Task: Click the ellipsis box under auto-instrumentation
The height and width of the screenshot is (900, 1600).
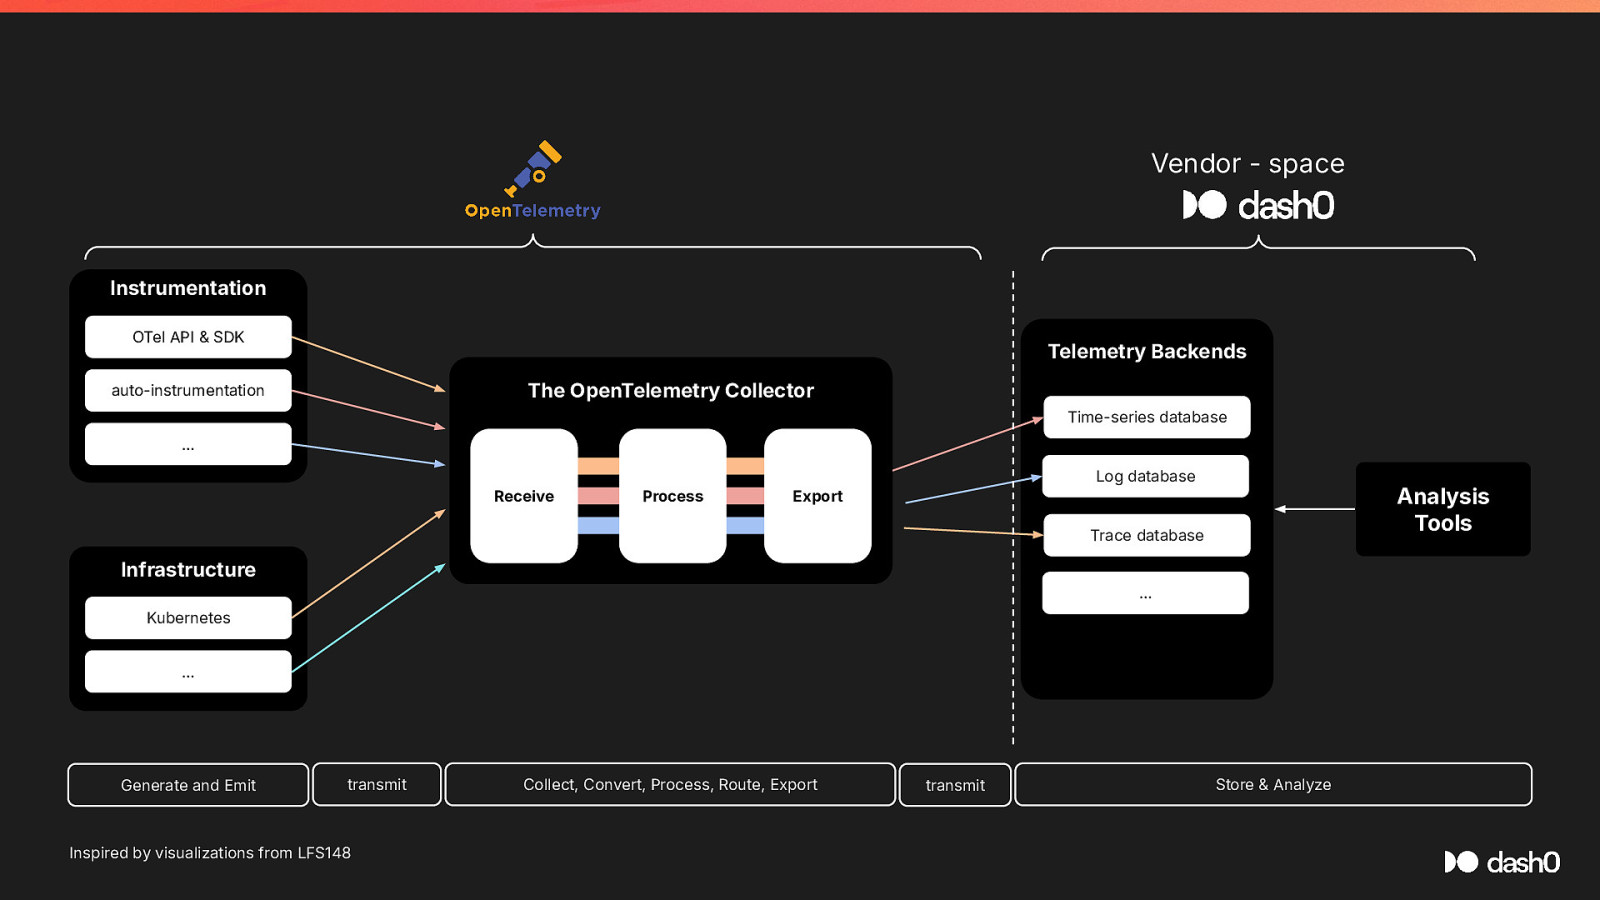Action: point(188,444)
